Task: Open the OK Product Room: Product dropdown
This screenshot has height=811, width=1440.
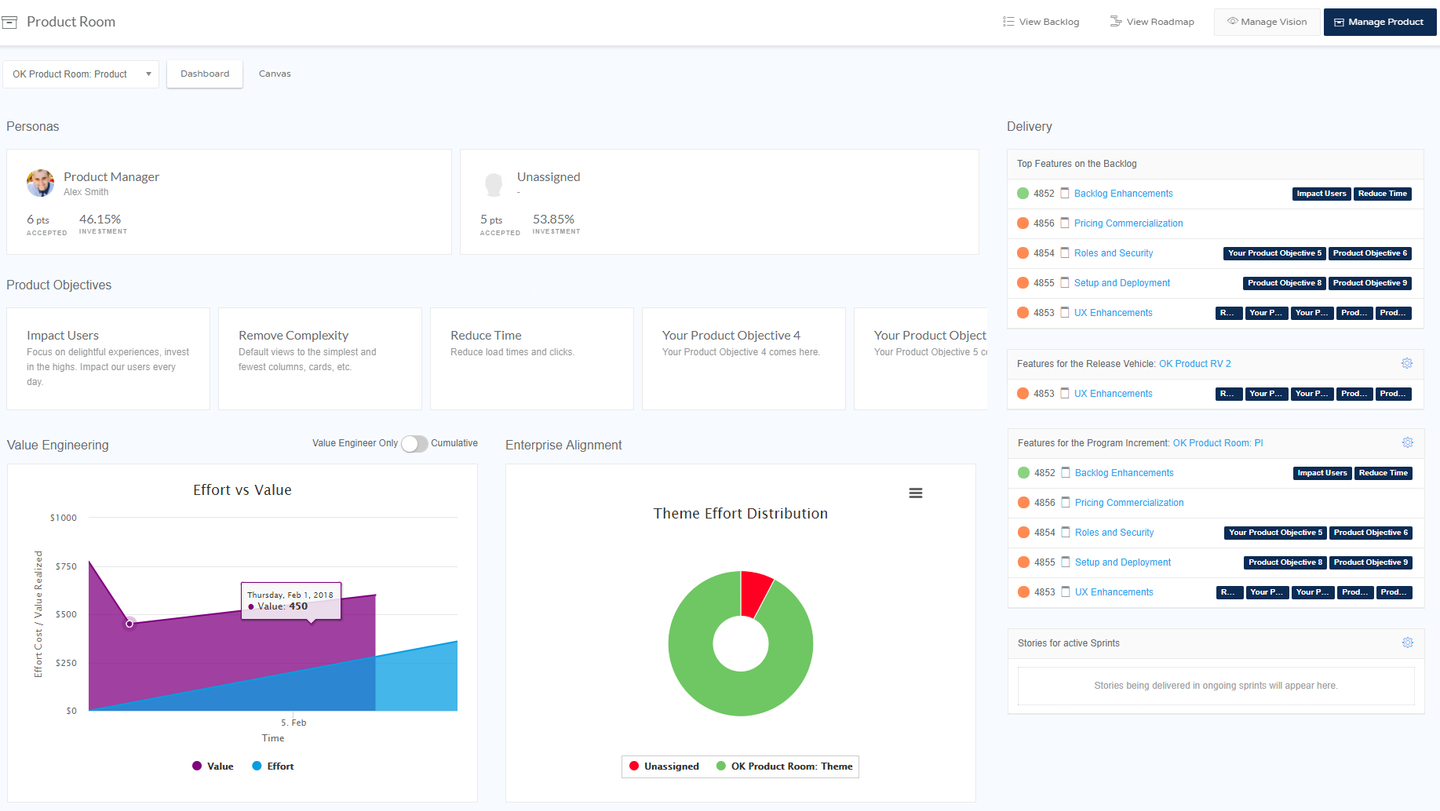Action: coord(80,74)
